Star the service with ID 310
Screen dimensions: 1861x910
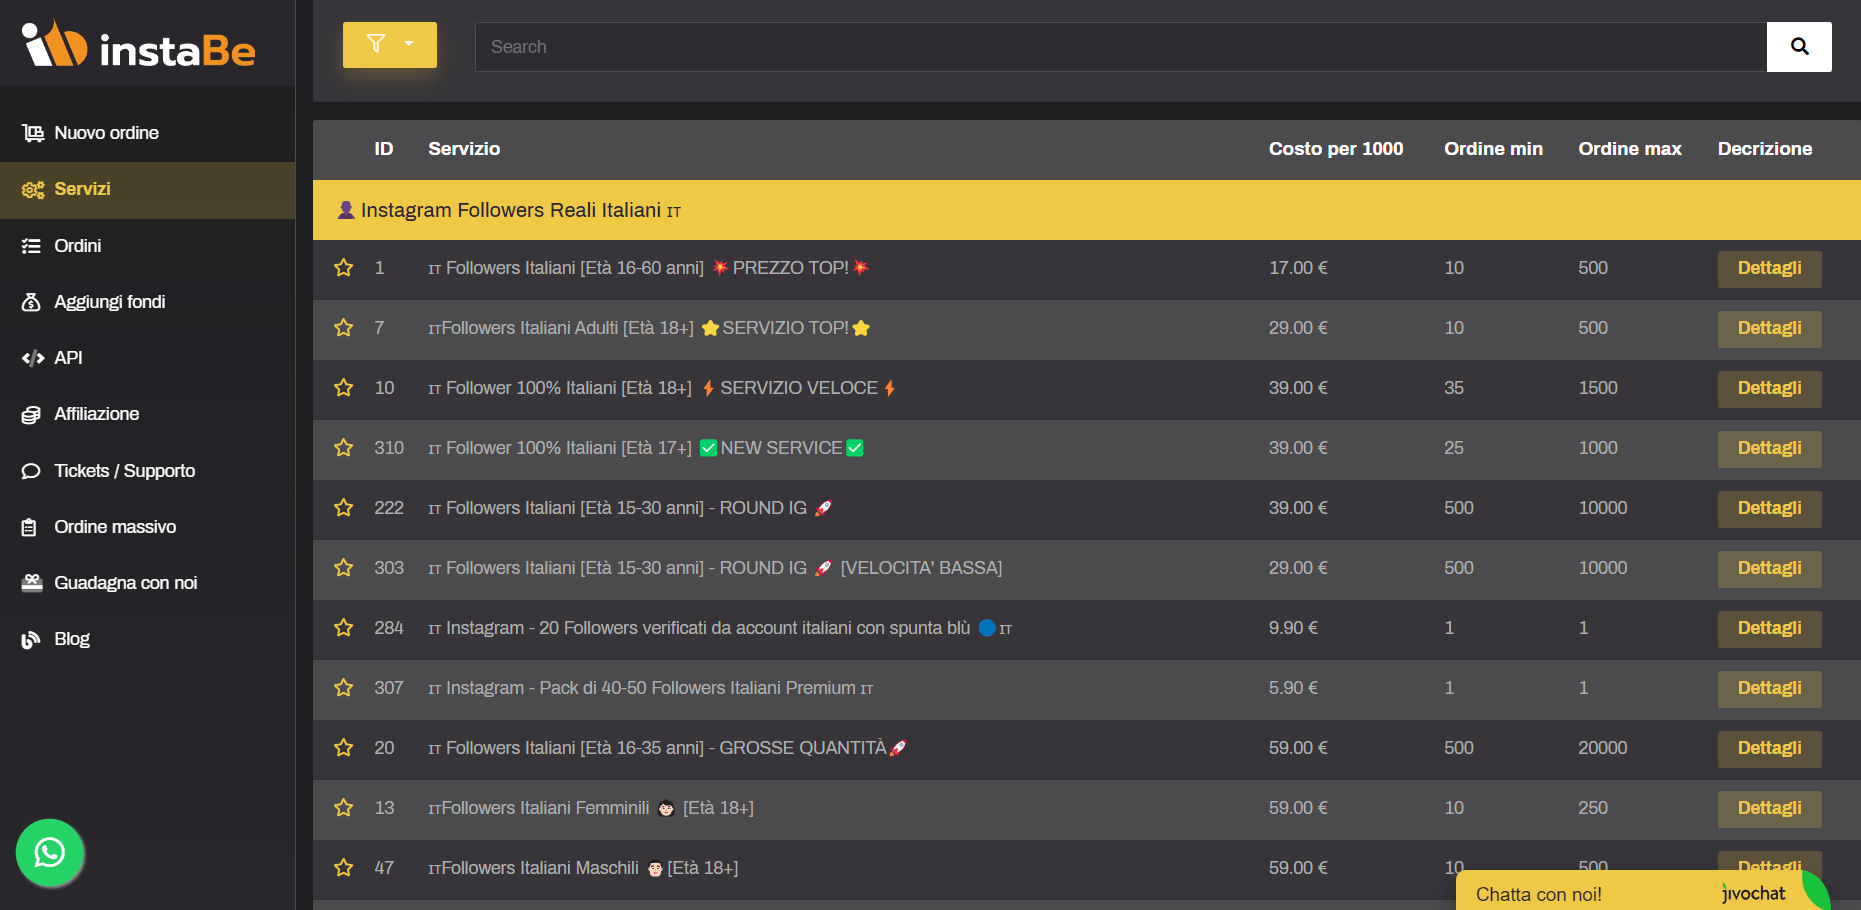(x=343, y=448)
